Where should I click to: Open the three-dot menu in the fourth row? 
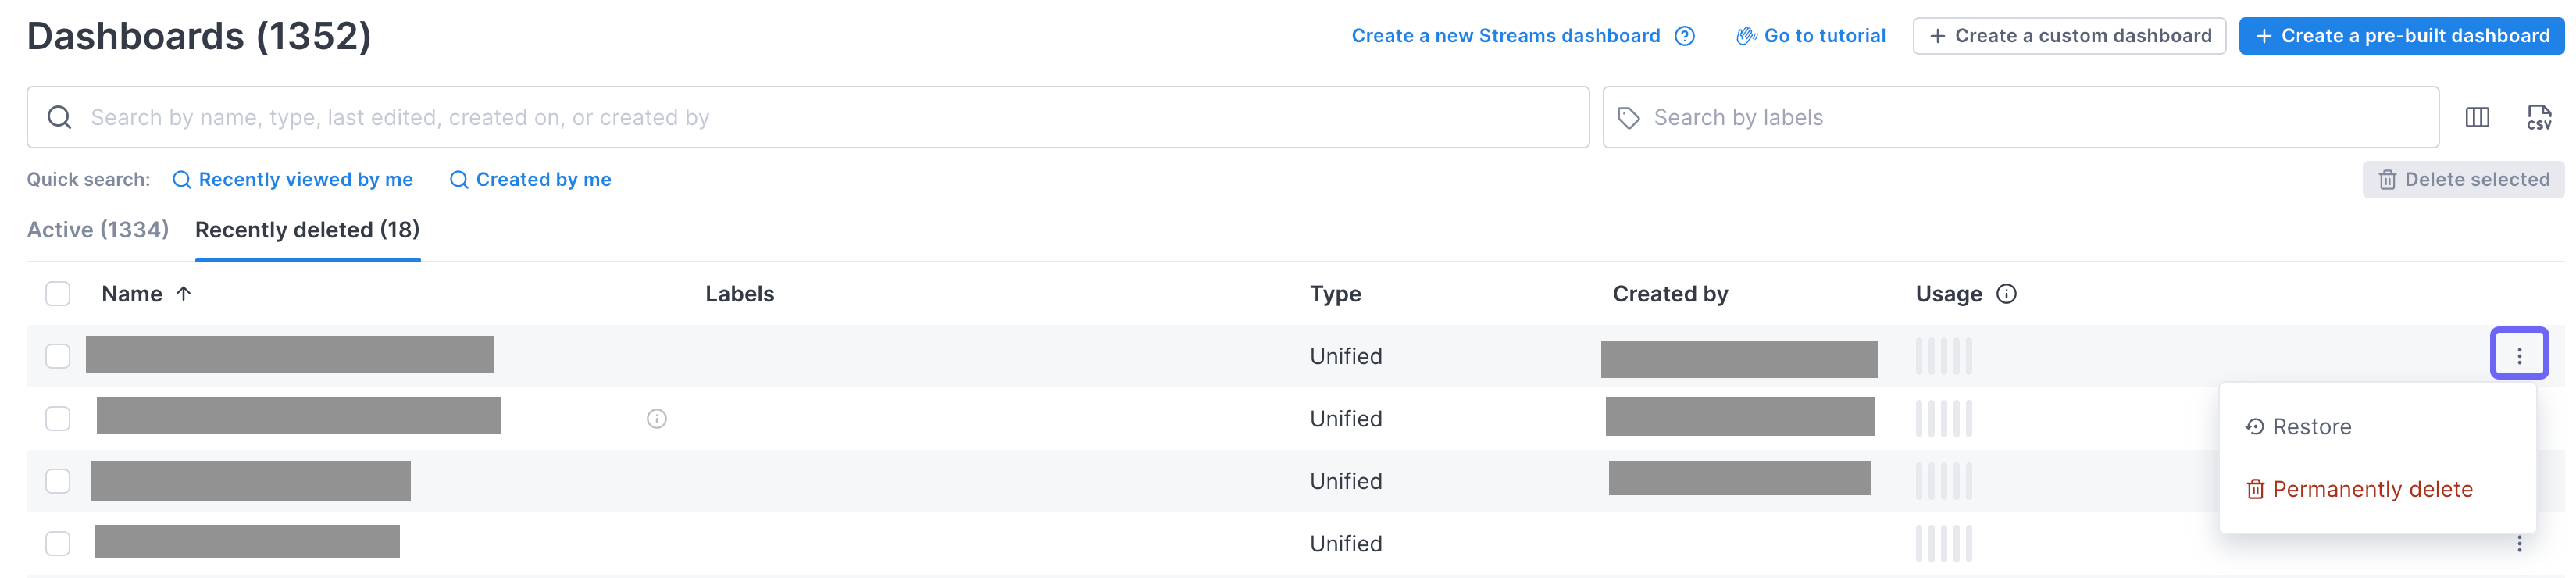click(2519, 544)
